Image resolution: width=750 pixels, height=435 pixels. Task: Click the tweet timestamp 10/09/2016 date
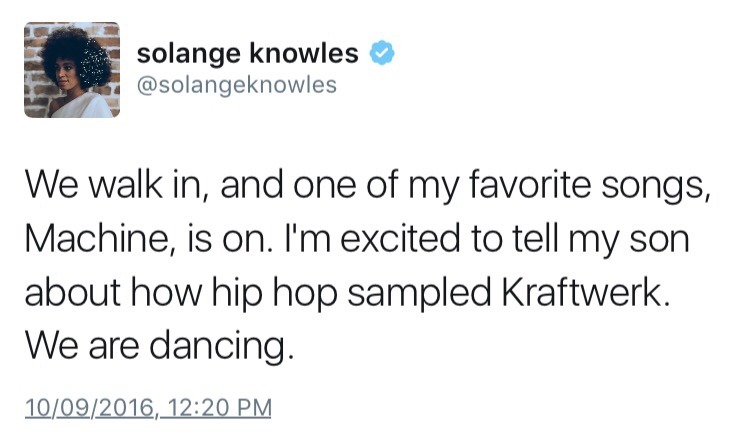point(87,407)
